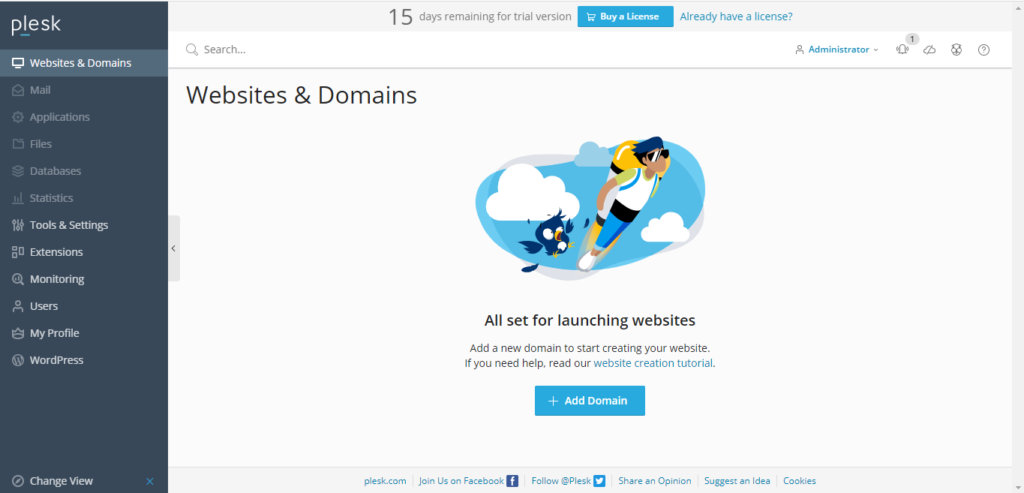The height and width of the screenshot is (493, 1024).
Task: Open Tools & Settings in sidebar
Action: [68, 225]
